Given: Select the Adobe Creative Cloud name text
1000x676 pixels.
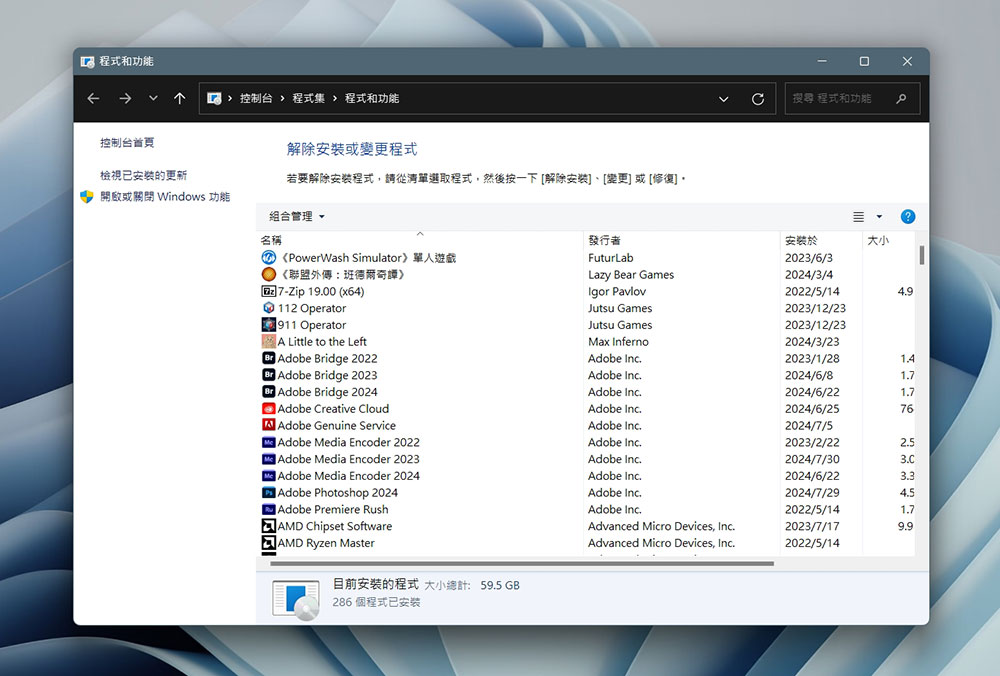Looking at the screenshot, I should (333, 409).
